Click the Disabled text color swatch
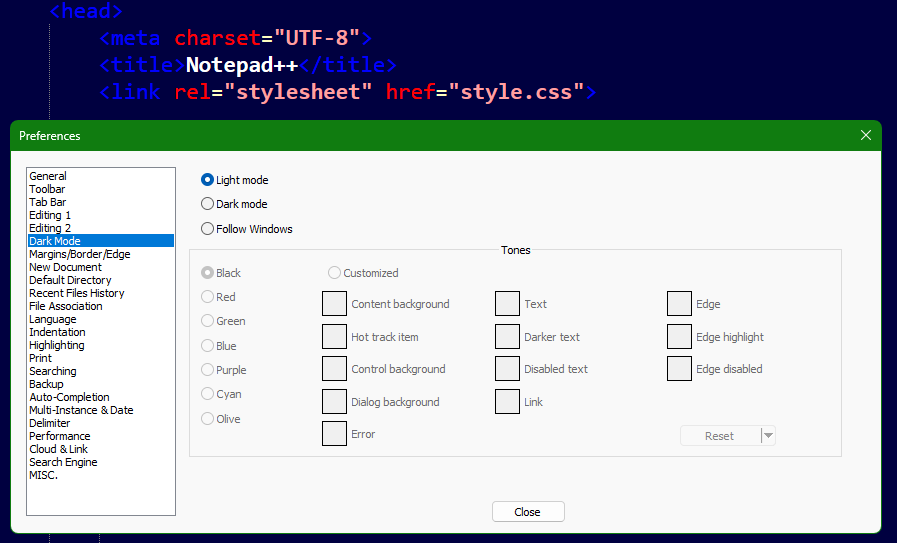Viewport: 897px width, 543px height. pyautogui.click(x=507, y=369)
